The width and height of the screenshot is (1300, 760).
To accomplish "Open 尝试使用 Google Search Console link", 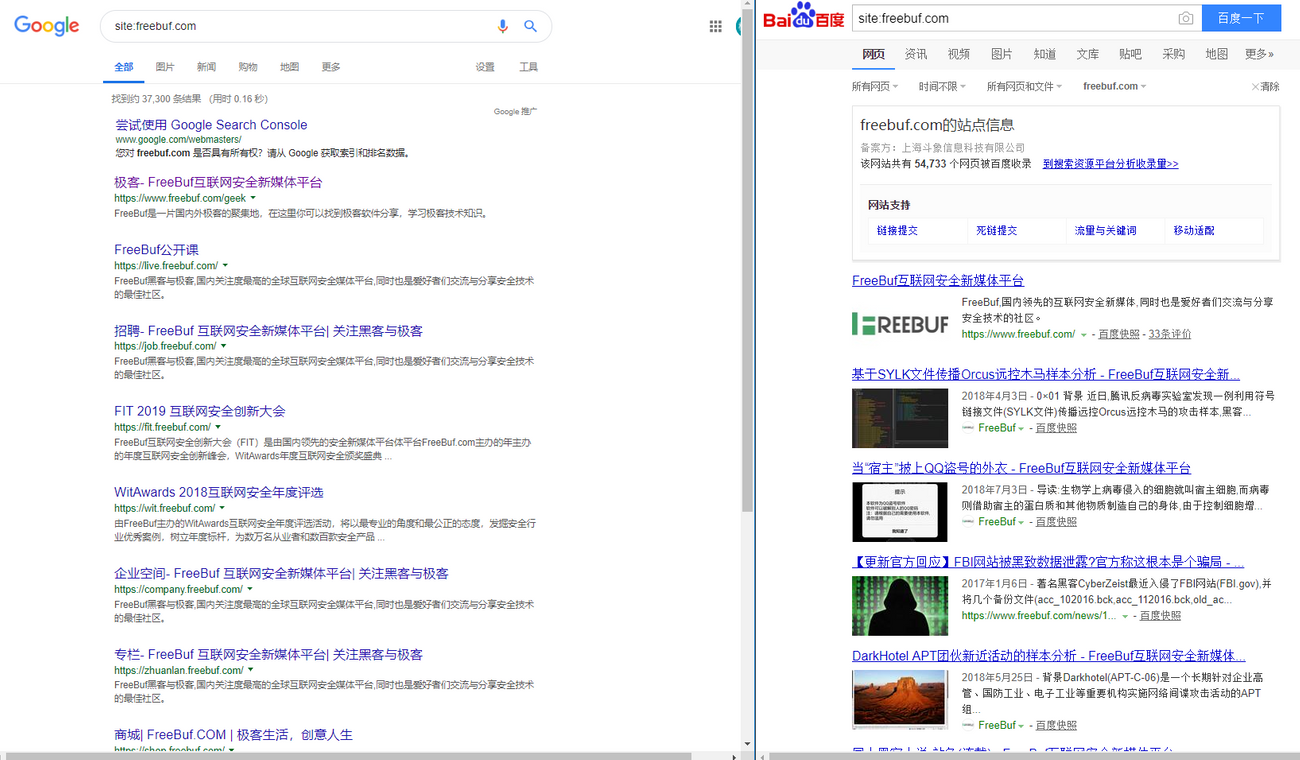I will coord(211,125).
